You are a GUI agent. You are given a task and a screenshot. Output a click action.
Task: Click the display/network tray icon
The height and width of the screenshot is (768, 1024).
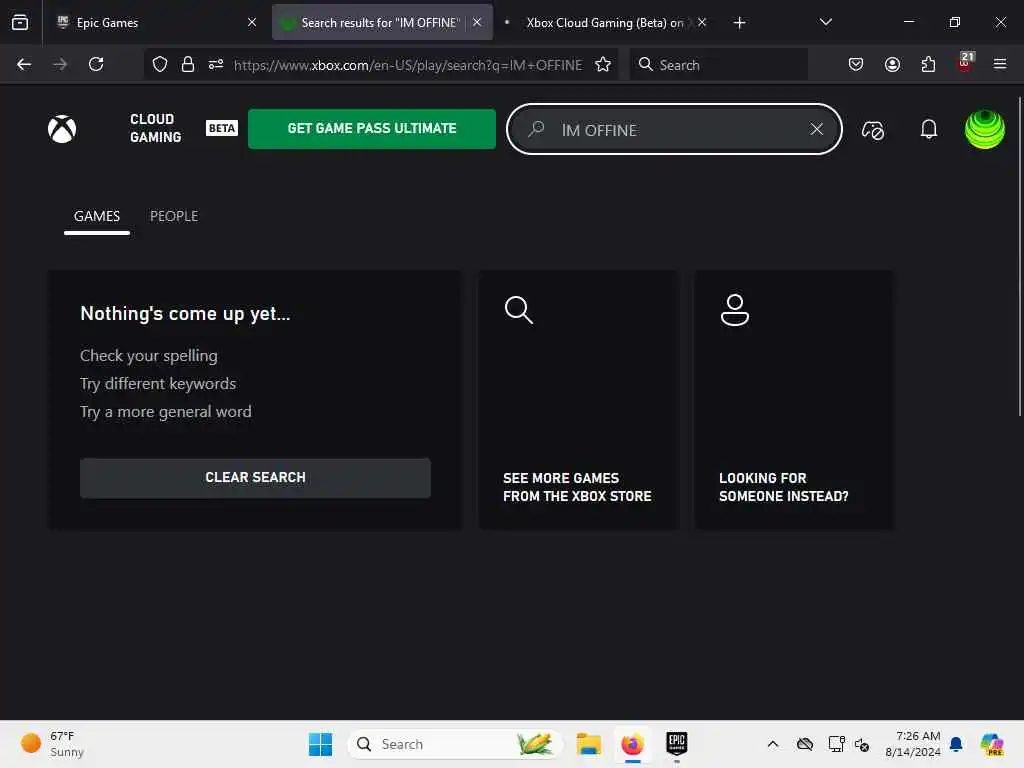pyautogui.click(x=836, y=744)
